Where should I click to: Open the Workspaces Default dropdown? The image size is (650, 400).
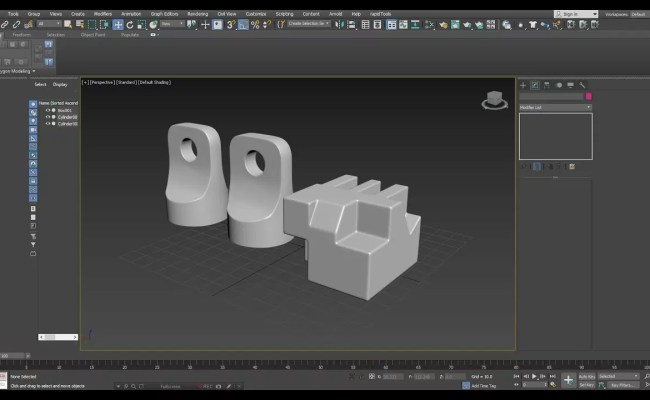[x=638, y=14]
